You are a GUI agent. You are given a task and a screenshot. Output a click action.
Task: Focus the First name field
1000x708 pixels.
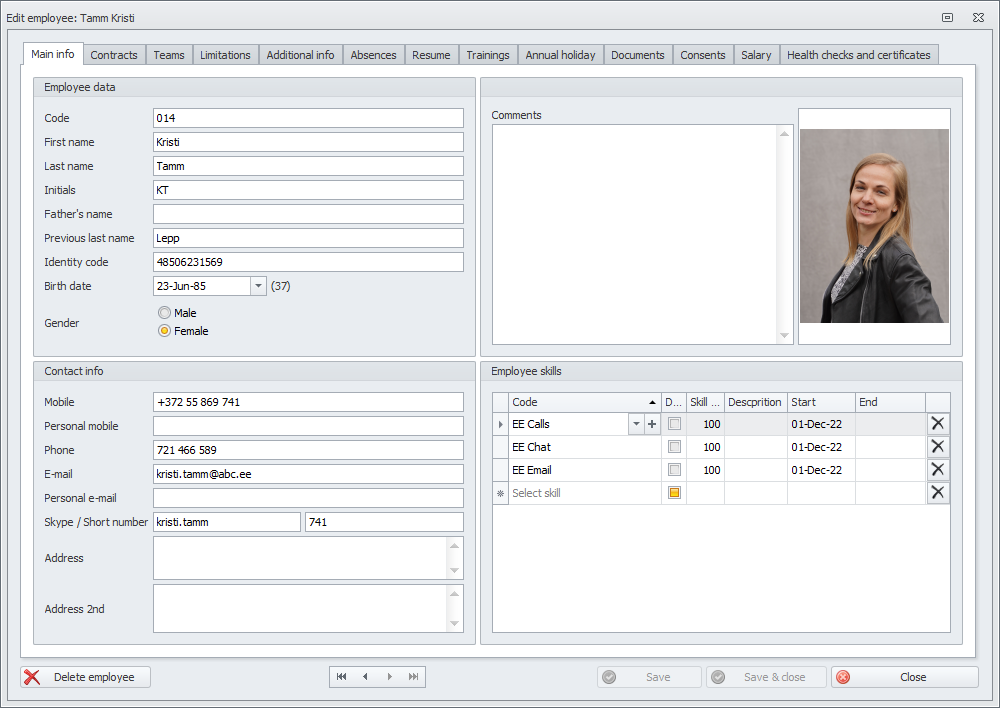point(308,142)
